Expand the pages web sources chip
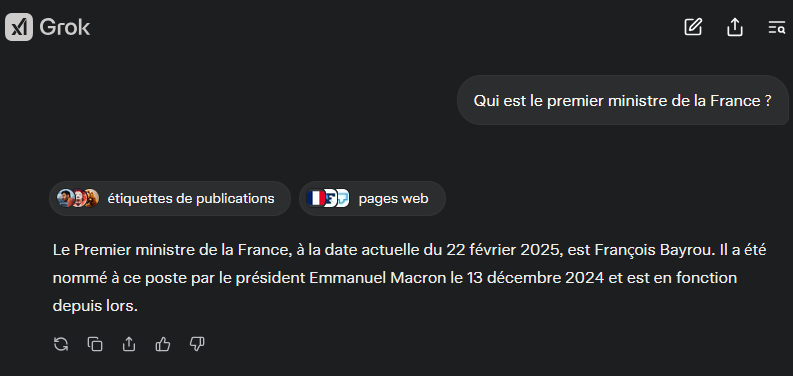793x376 pixels. point(372,198)
